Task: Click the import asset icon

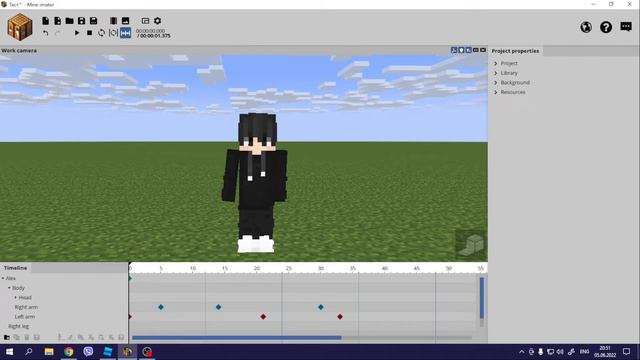Action: [58, 21]
